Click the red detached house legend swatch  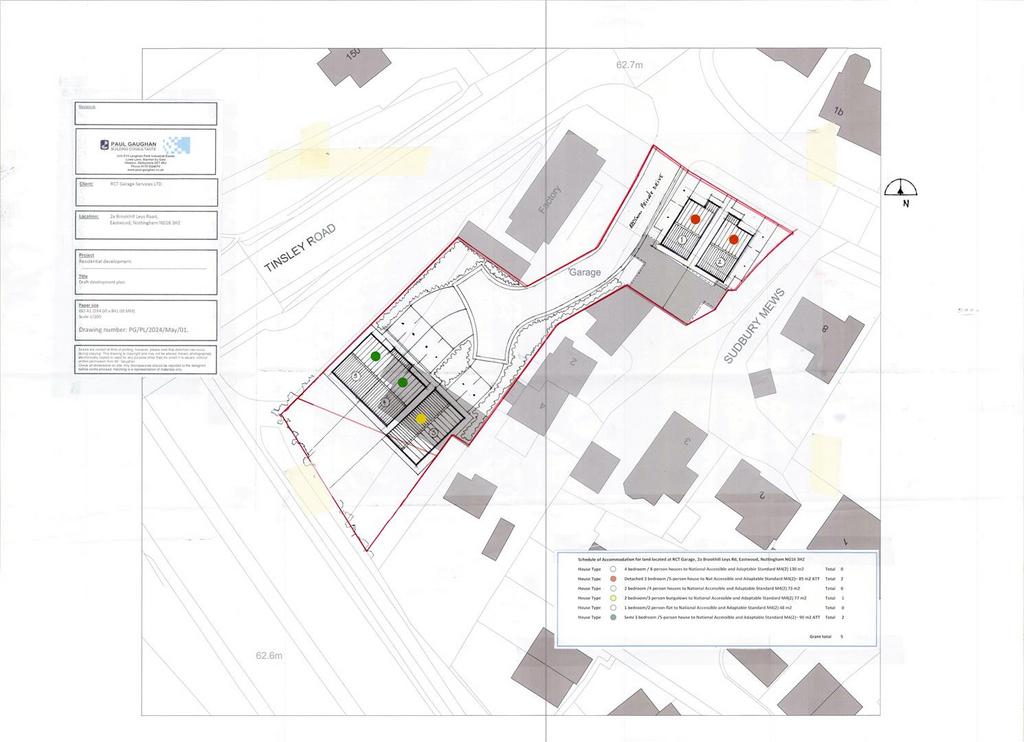[614, 579]
